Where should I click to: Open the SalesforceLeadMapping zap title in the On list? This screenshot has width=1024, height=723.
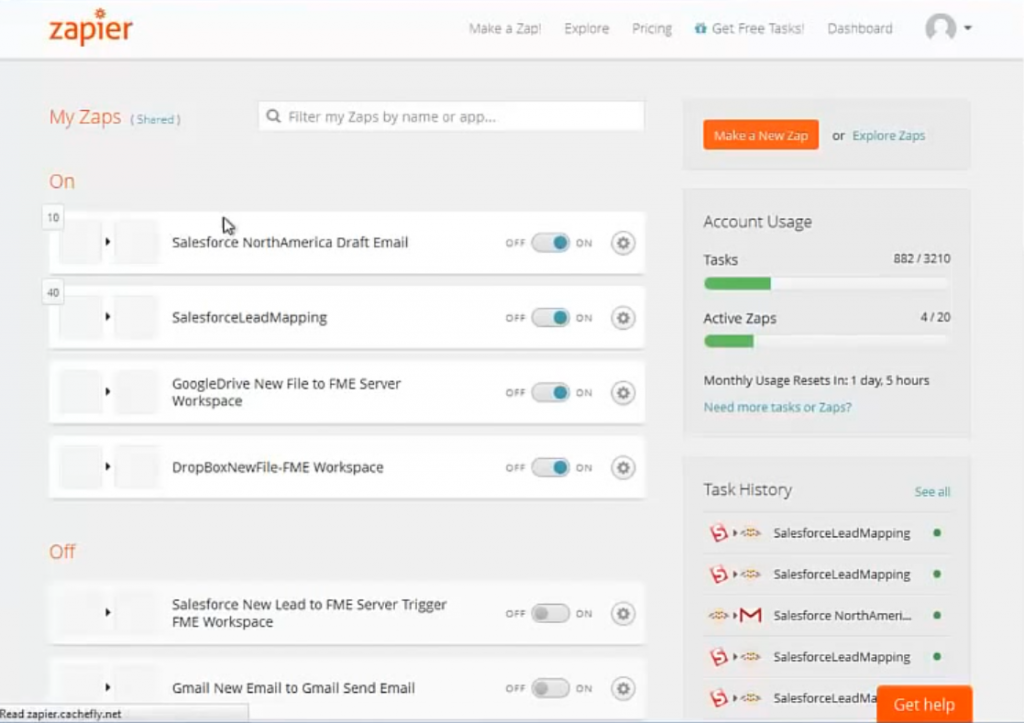[x=249, y=317]
